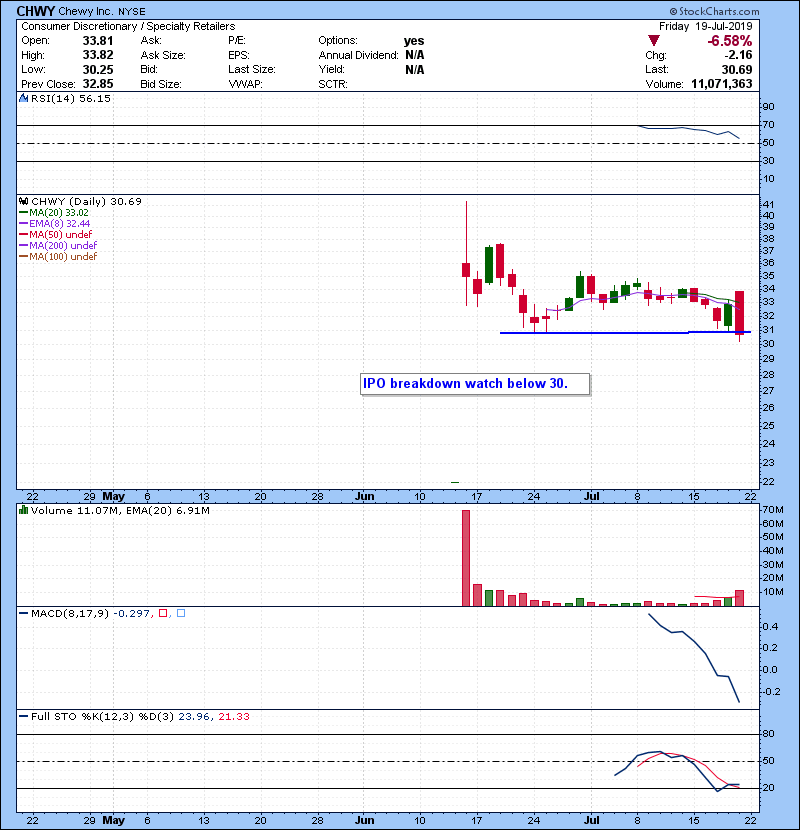
Task: Click the High value 33.82
Action: [98, 55]
